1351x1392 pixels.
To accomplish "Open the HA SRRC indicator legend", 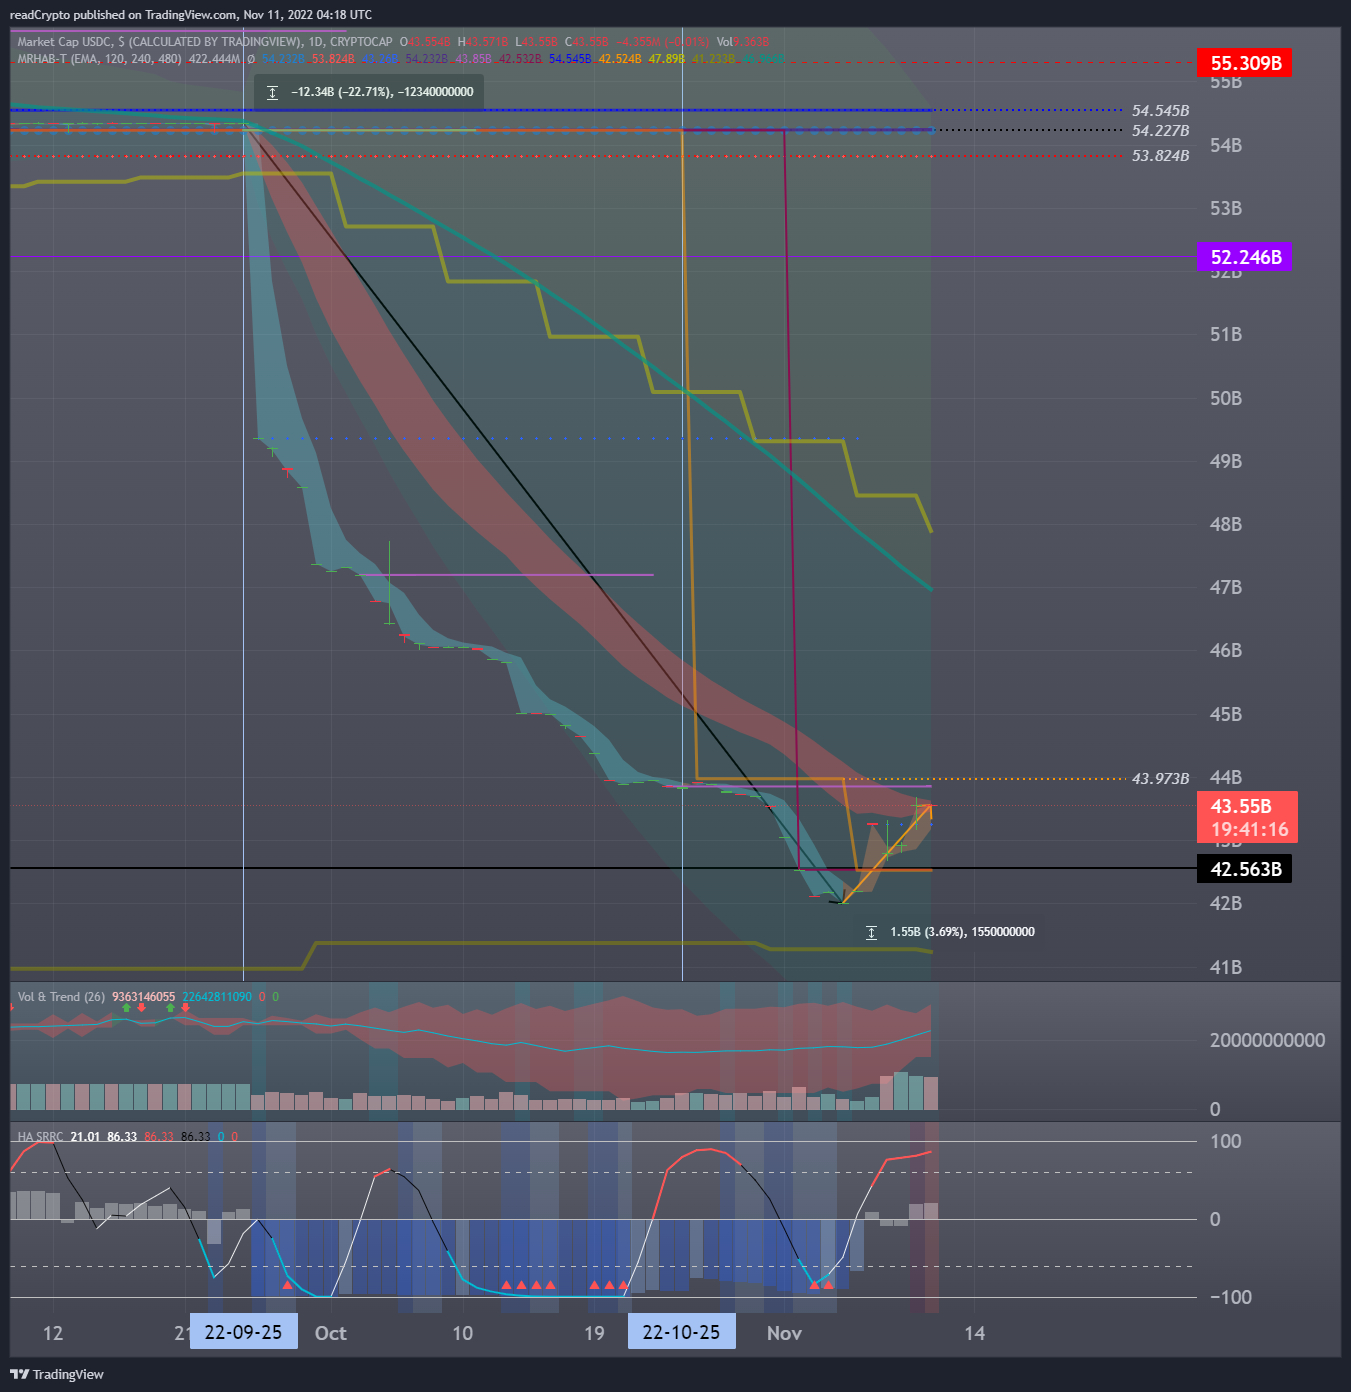I will (x=40, y=1137).
